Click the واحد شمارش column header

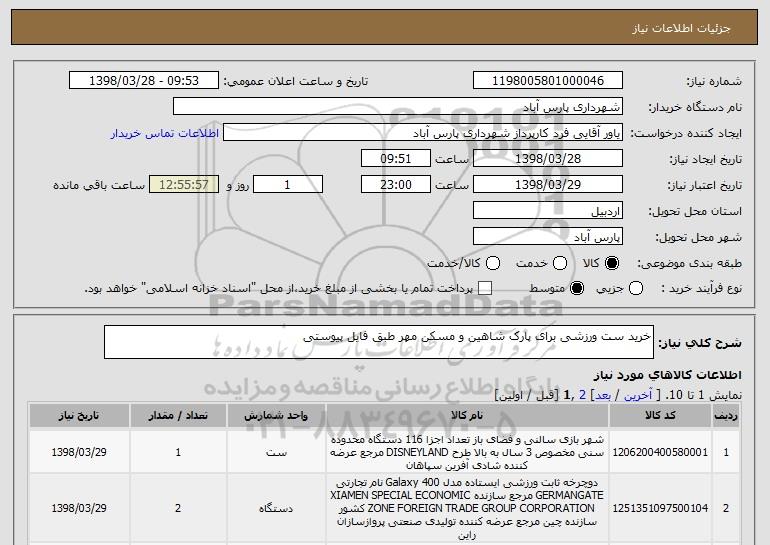click(x=276, y=416)
